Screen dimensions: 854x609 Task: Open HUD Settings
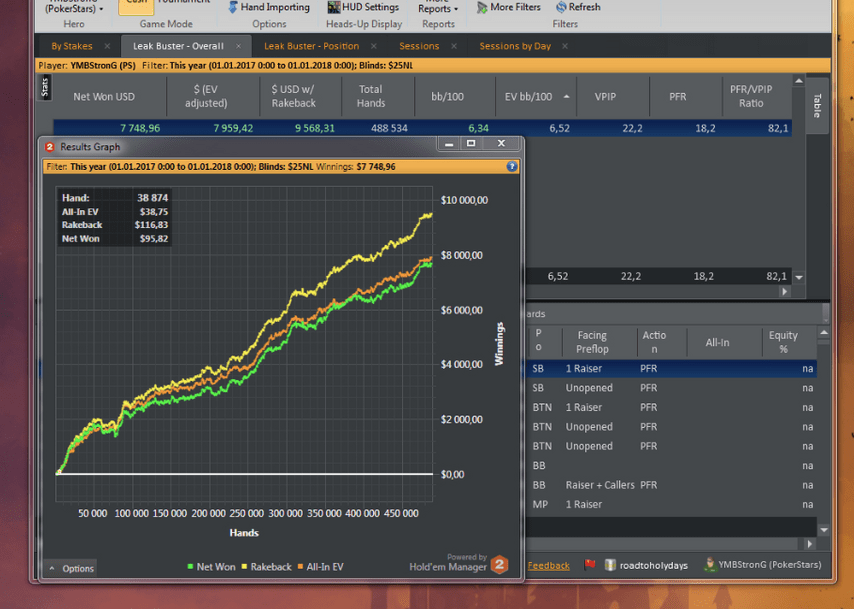363,7
